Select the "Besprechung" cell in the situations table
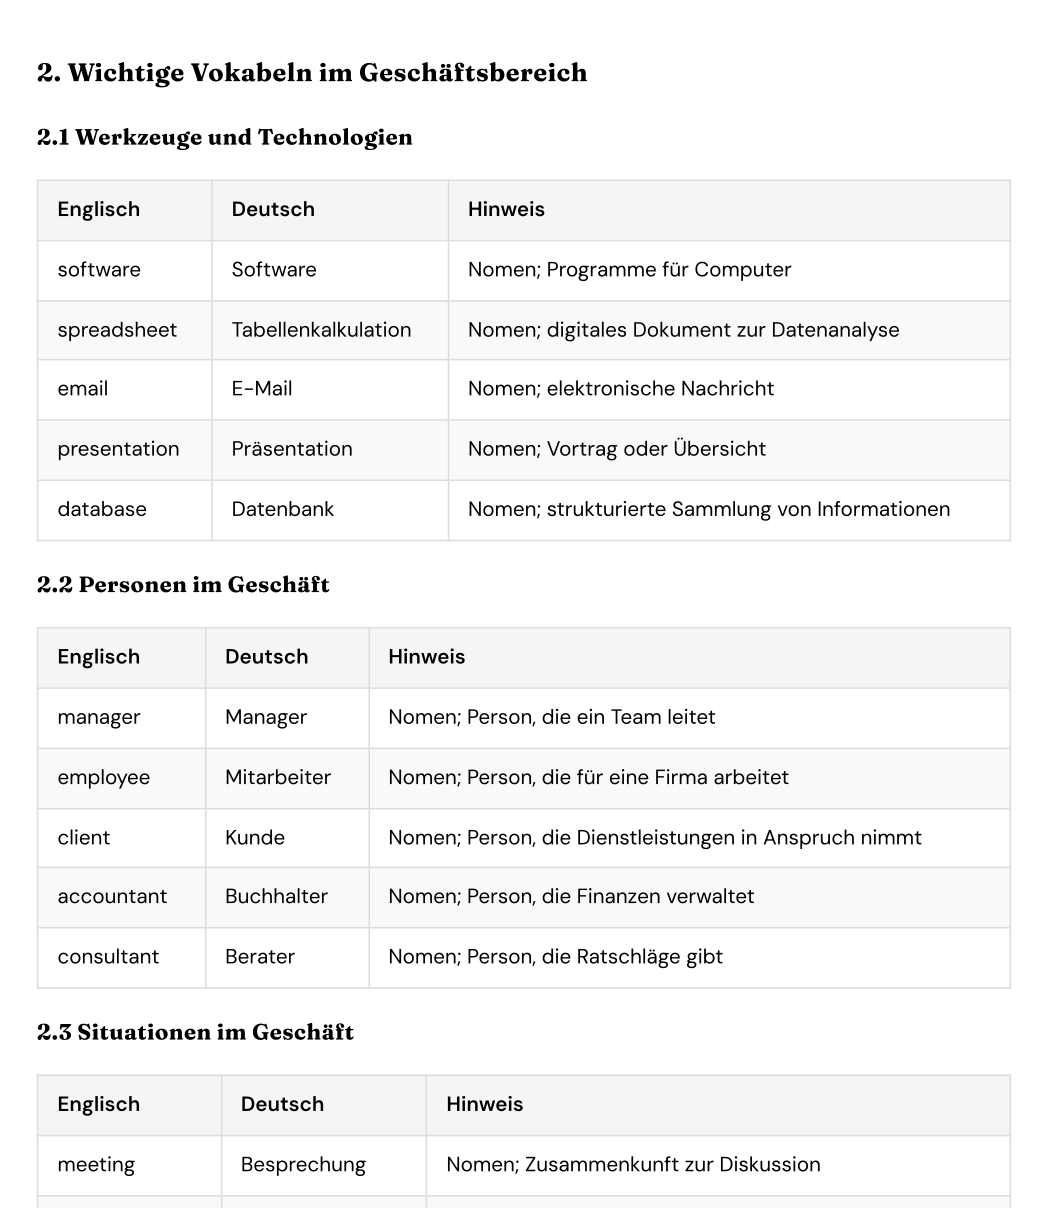Screen dimensions: 1038x1208 coord(303,1165)
